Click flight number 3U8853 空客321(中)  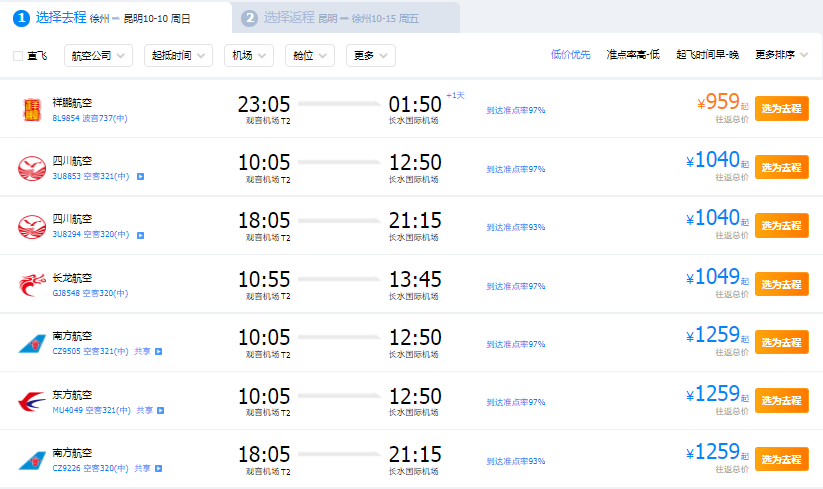pyautogui.click(x=91, y=177)
